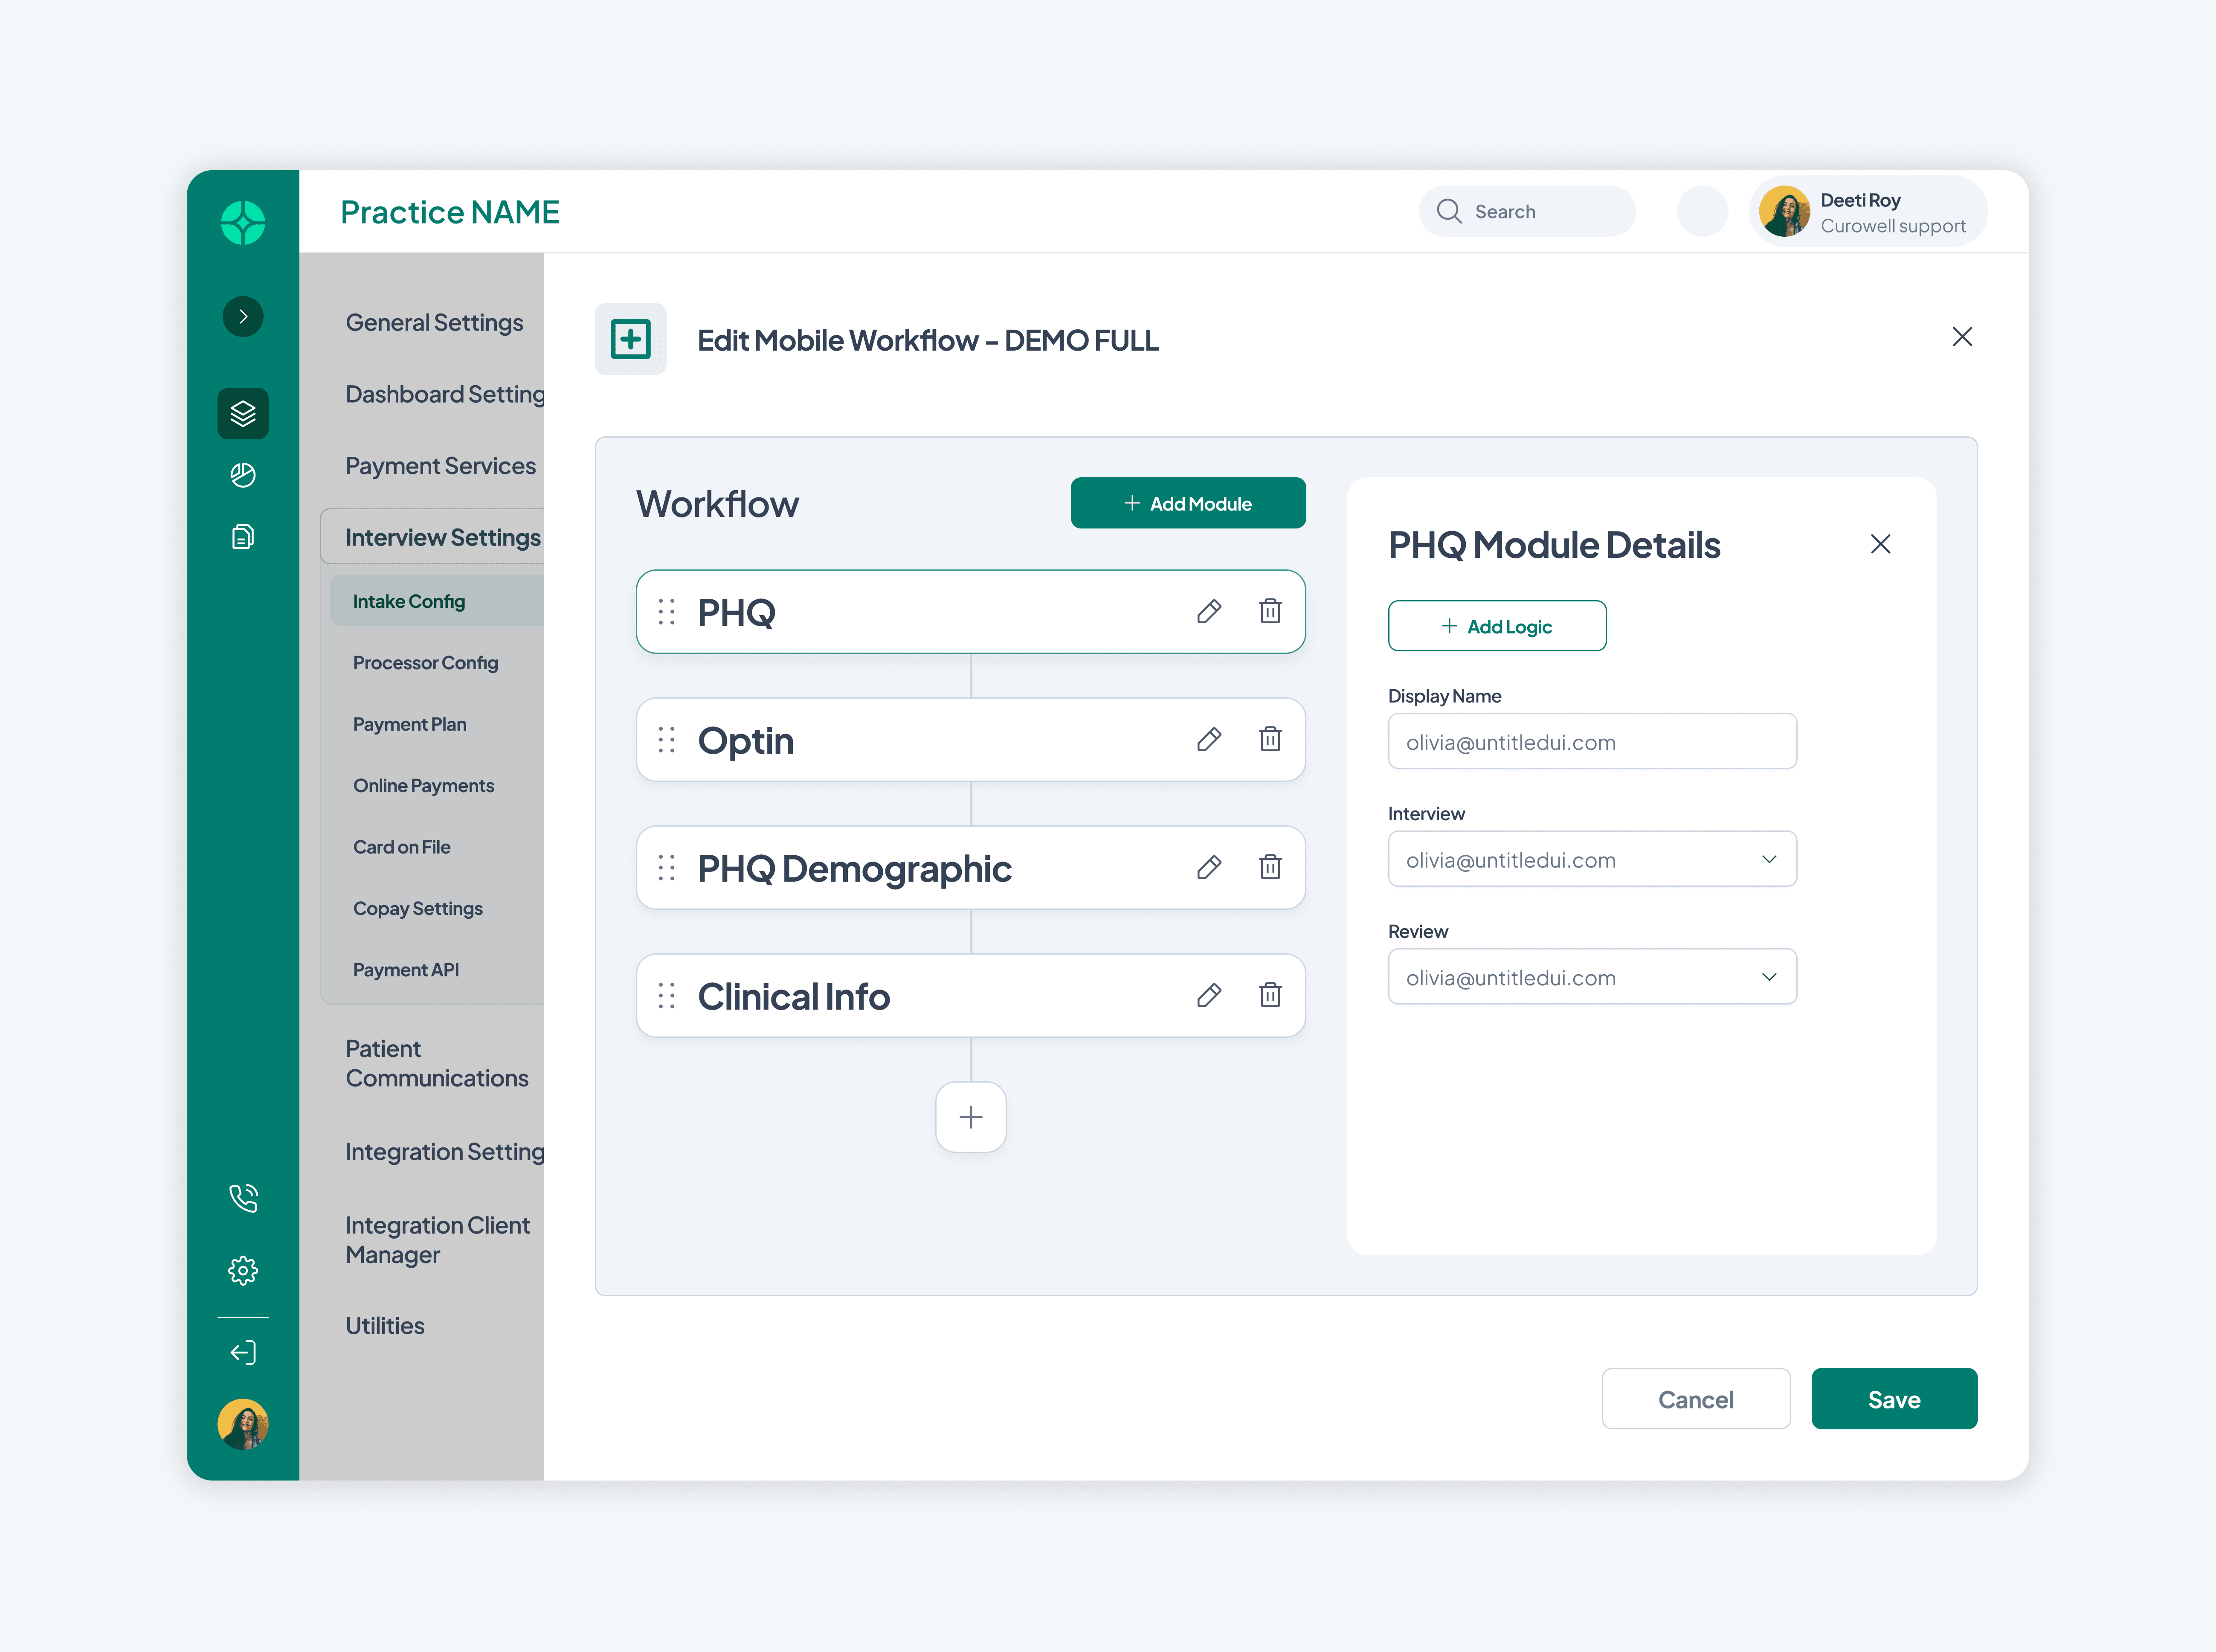Open General Settings in side menu

click(434, 322)
